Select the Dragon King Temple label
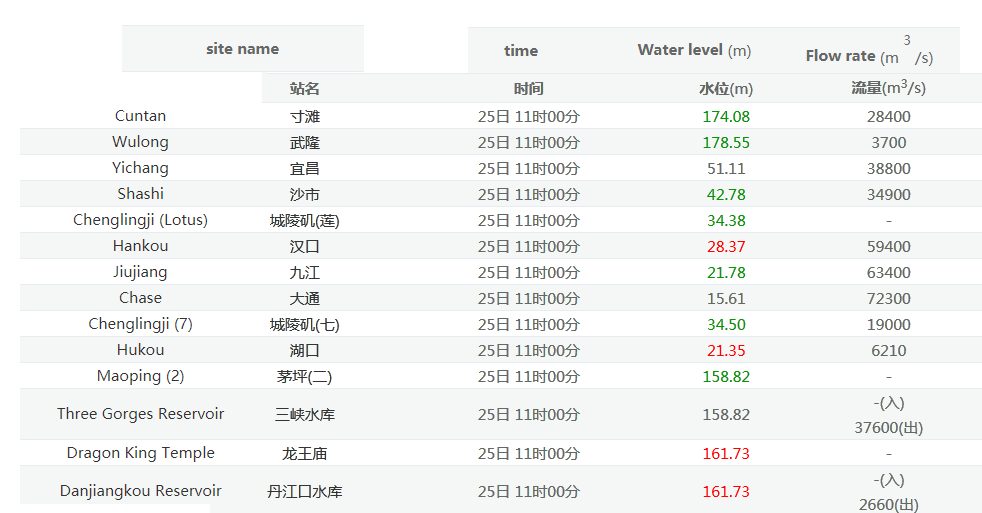This screenshot has height=513, width=982. pyautogui.click(x=140, y=453)
